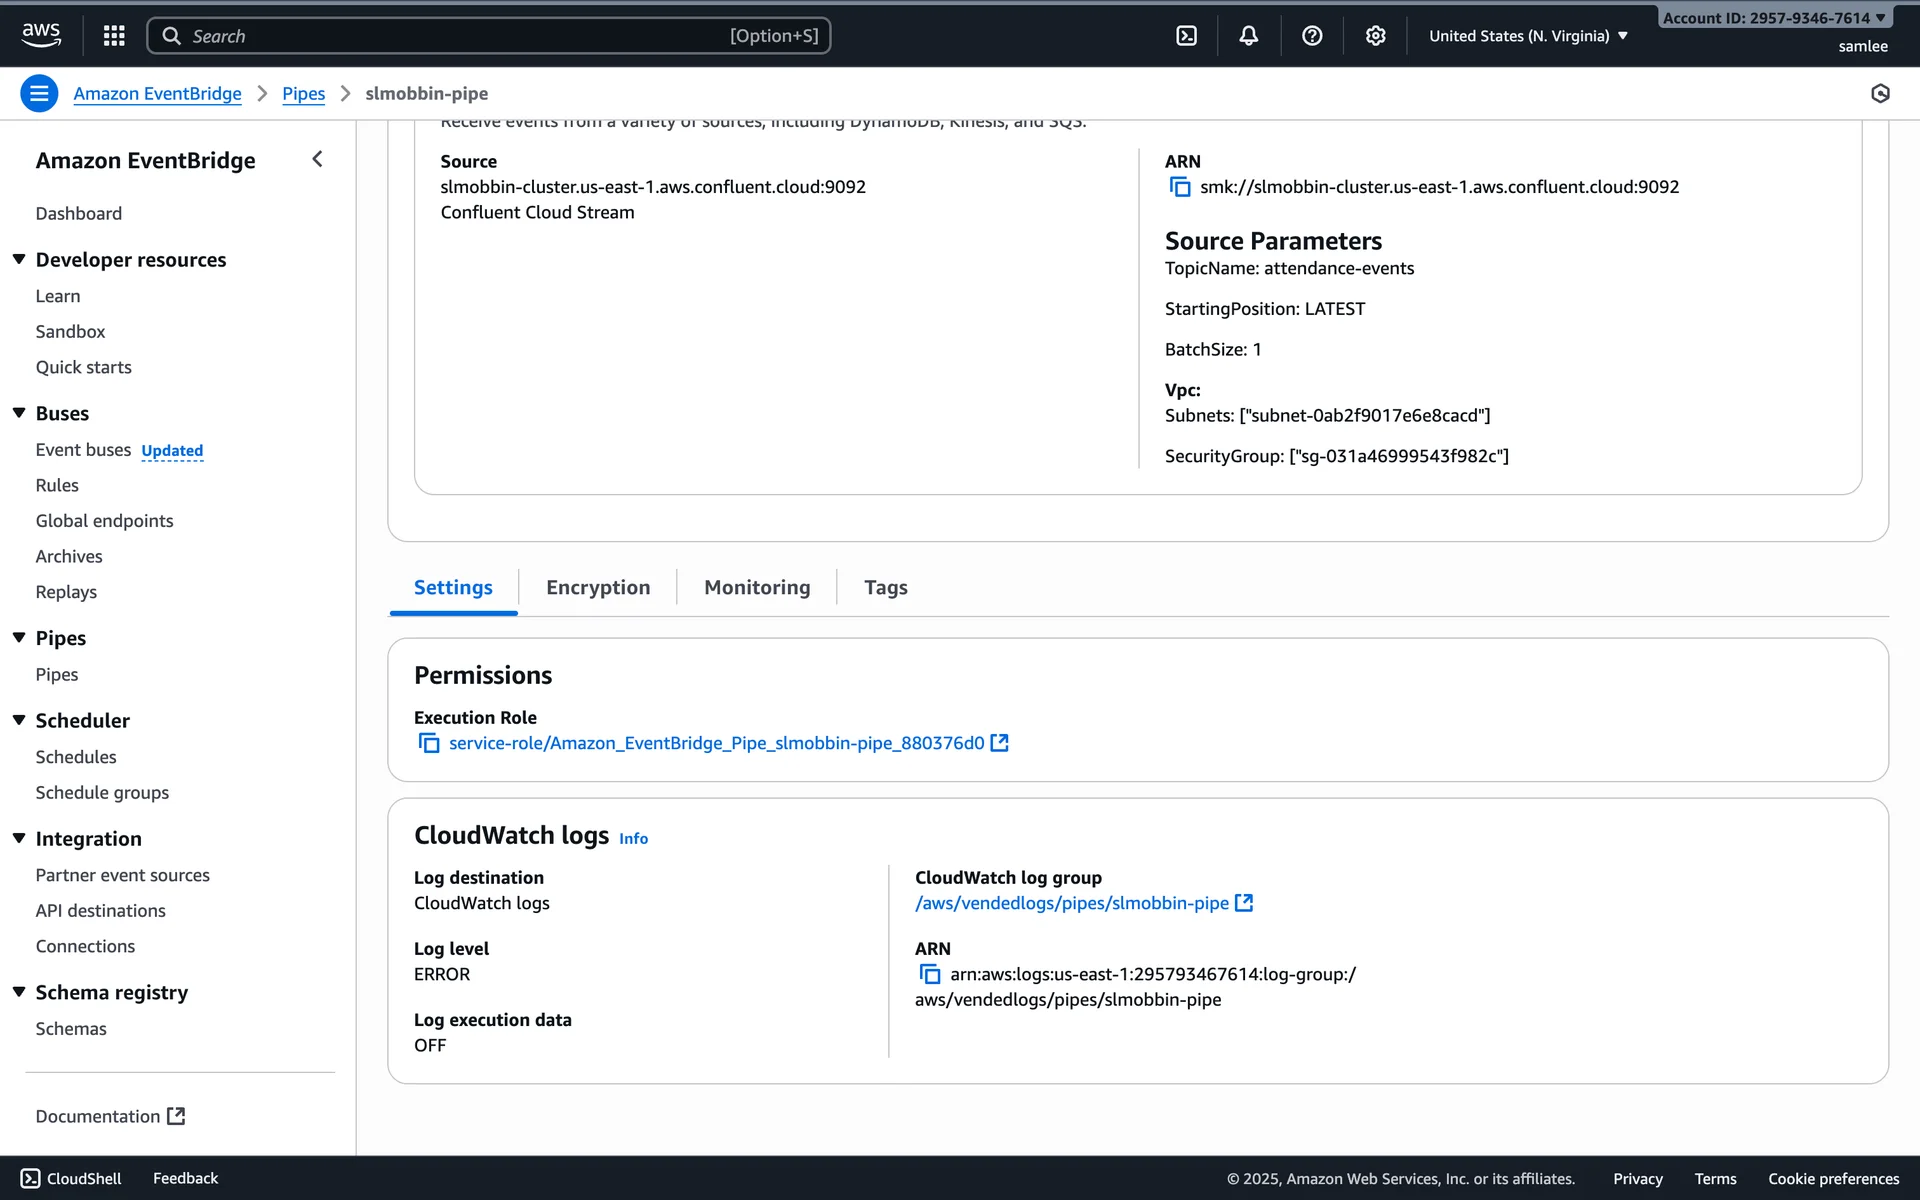Collapse the Developer resources section
1920x1200 pixels.
pyautogui.click(x=19, y=259)
